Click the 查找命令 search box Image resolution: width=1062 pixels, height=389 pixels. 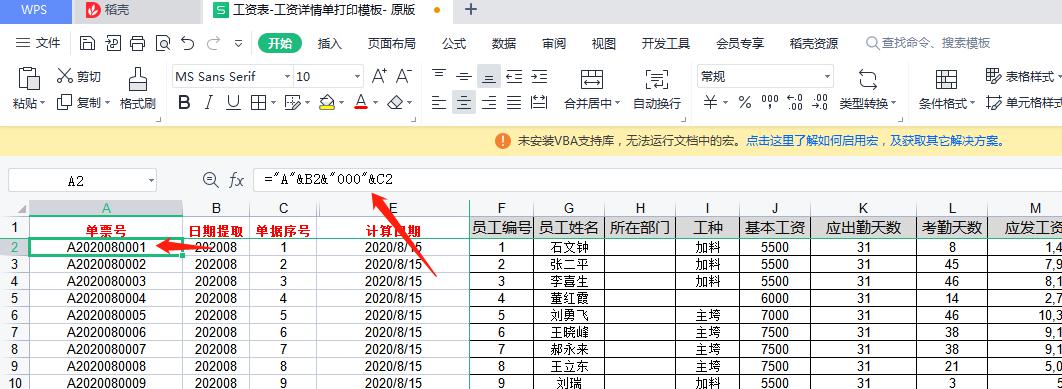tap(929, 43)
